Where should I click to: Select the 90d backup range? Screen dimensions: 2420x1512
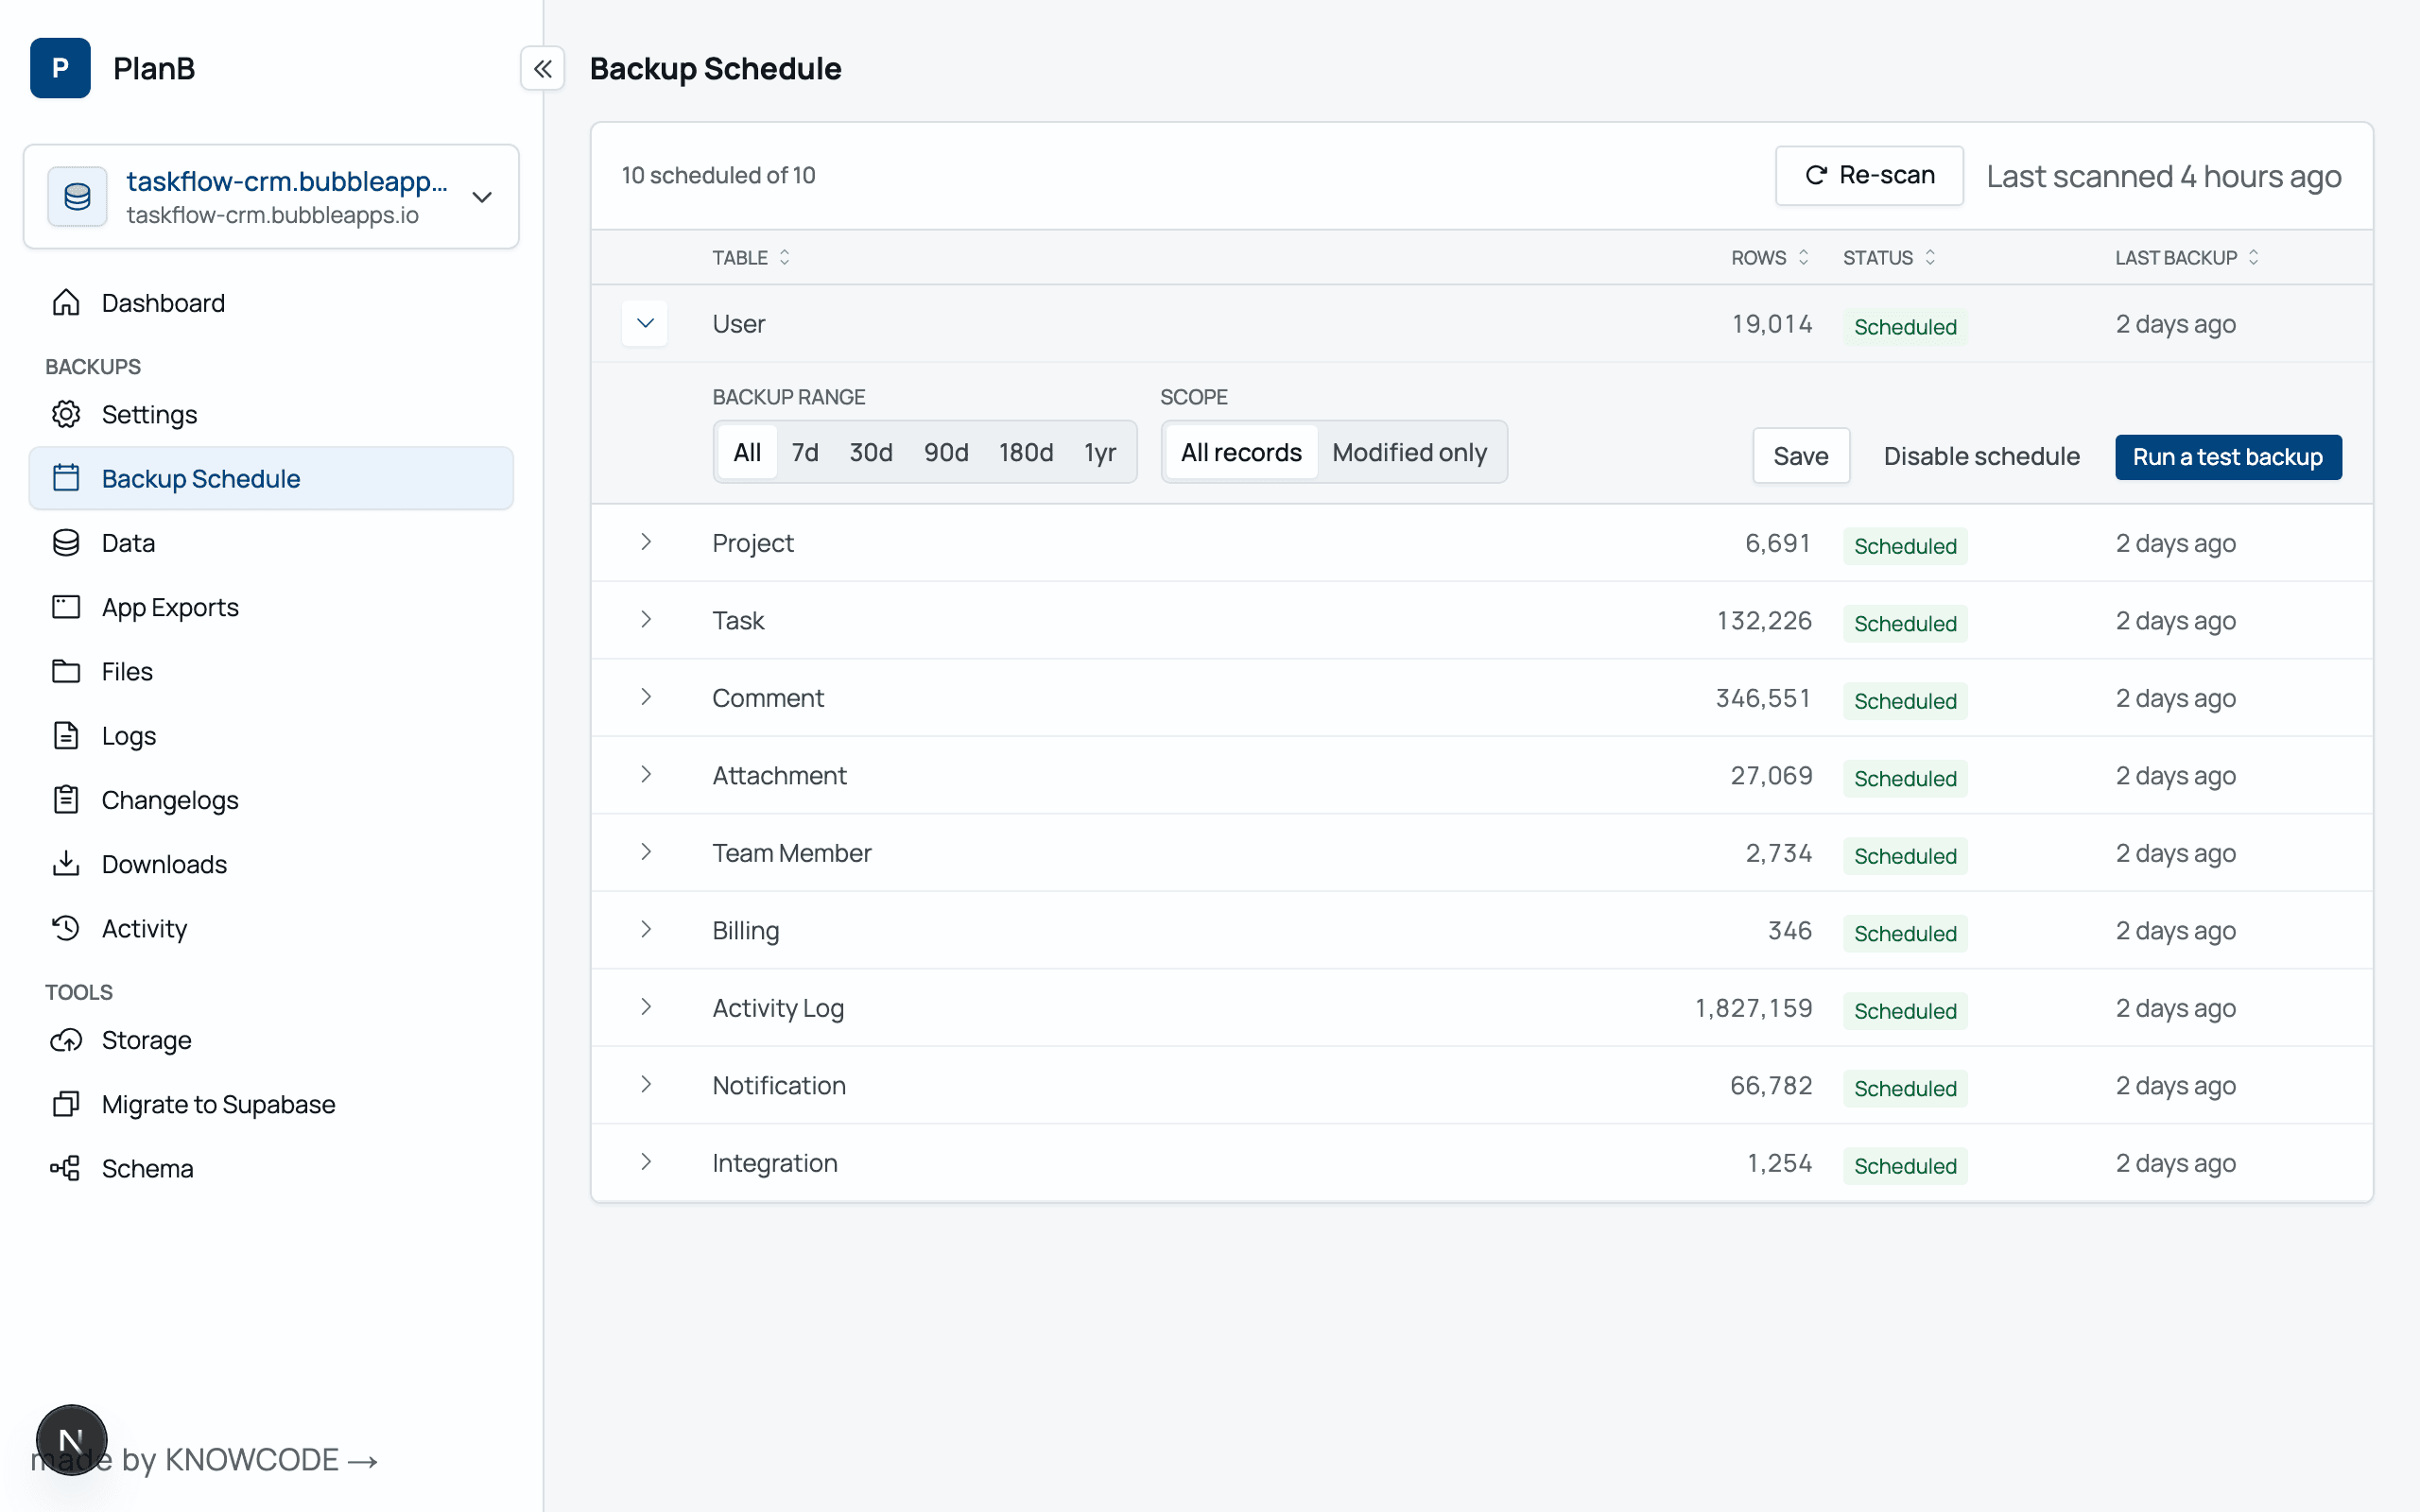point(946,452)
